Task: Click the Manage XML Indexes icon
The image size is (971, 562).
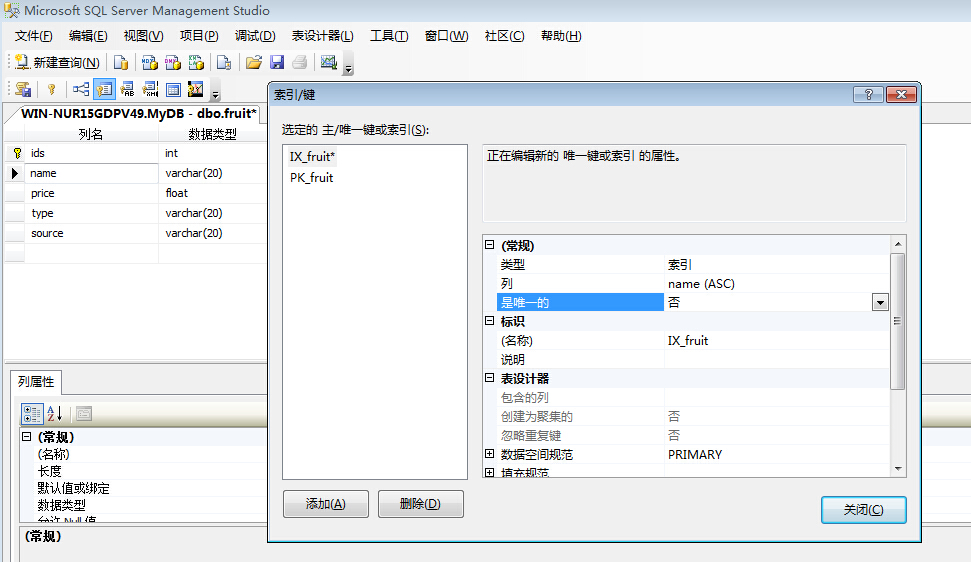Action: (x=150, y=90)
